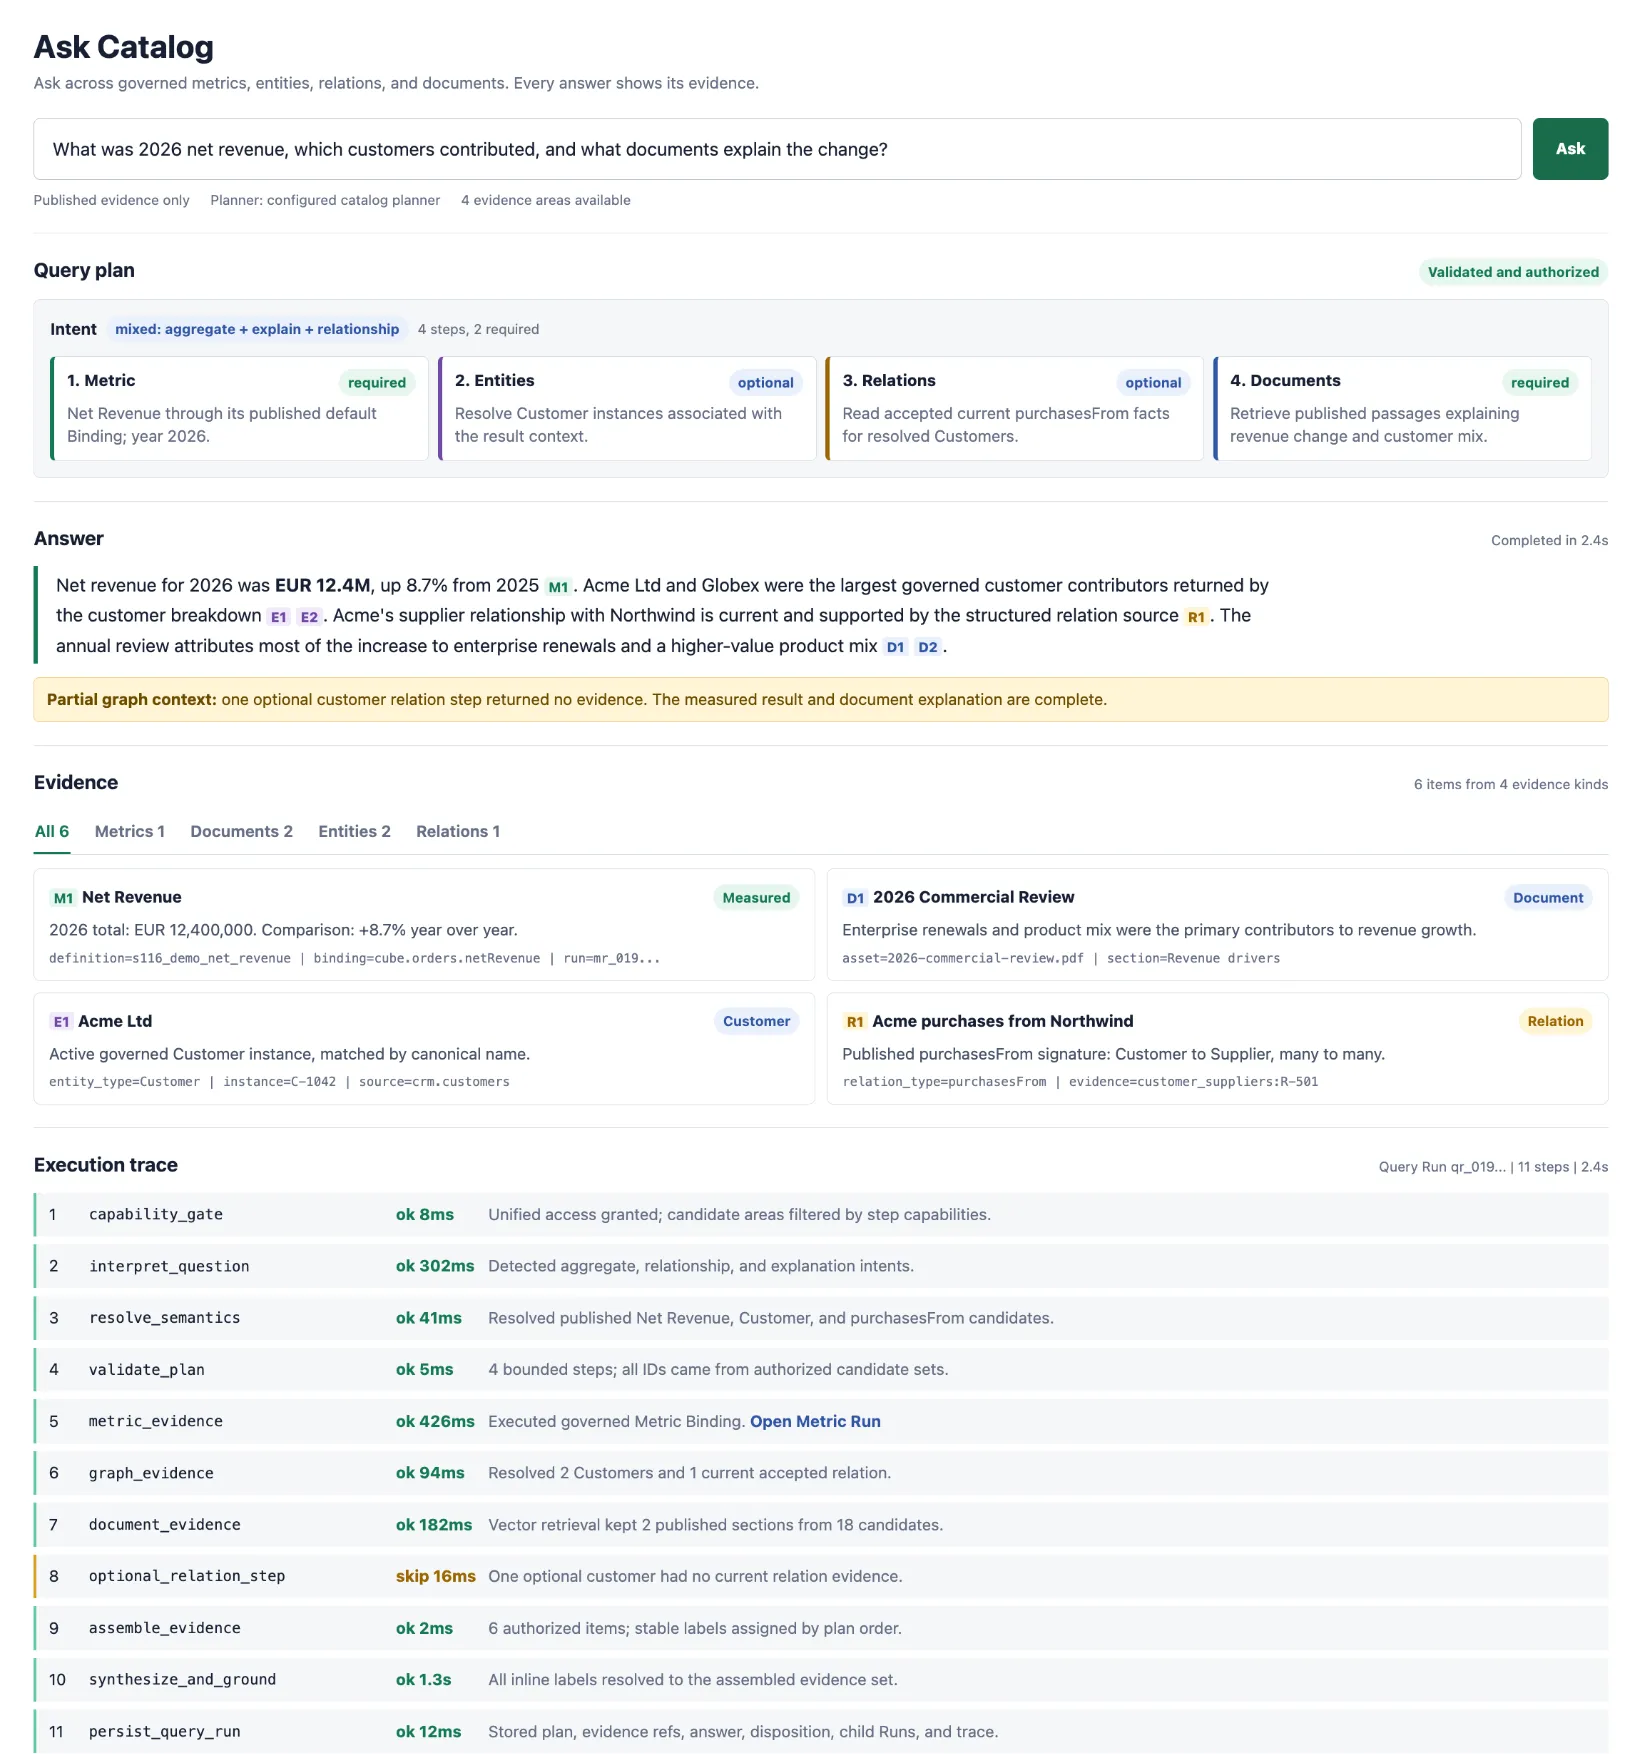The width and height of the screenshot is (1644, 1754).
Task: Switch to the Metrics 1 tab
Action: point(130,832)
